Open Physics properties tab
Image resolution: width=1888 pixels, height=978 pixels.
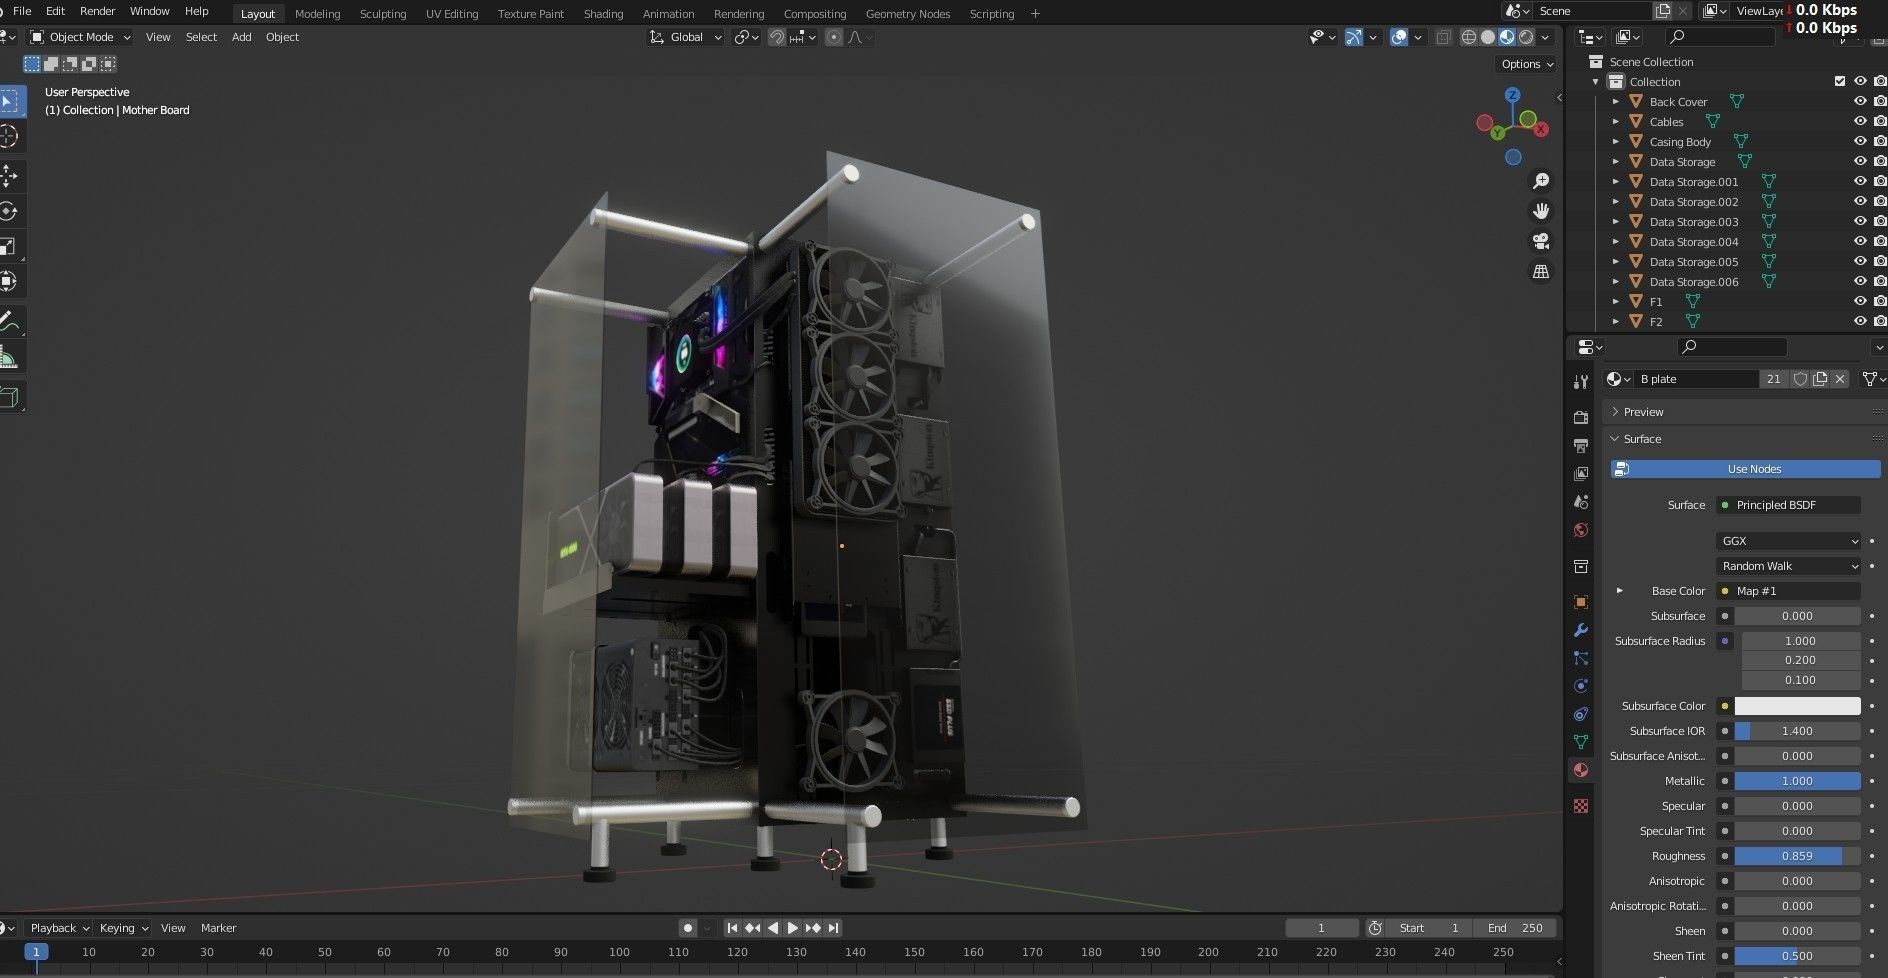click(1581, 686)
